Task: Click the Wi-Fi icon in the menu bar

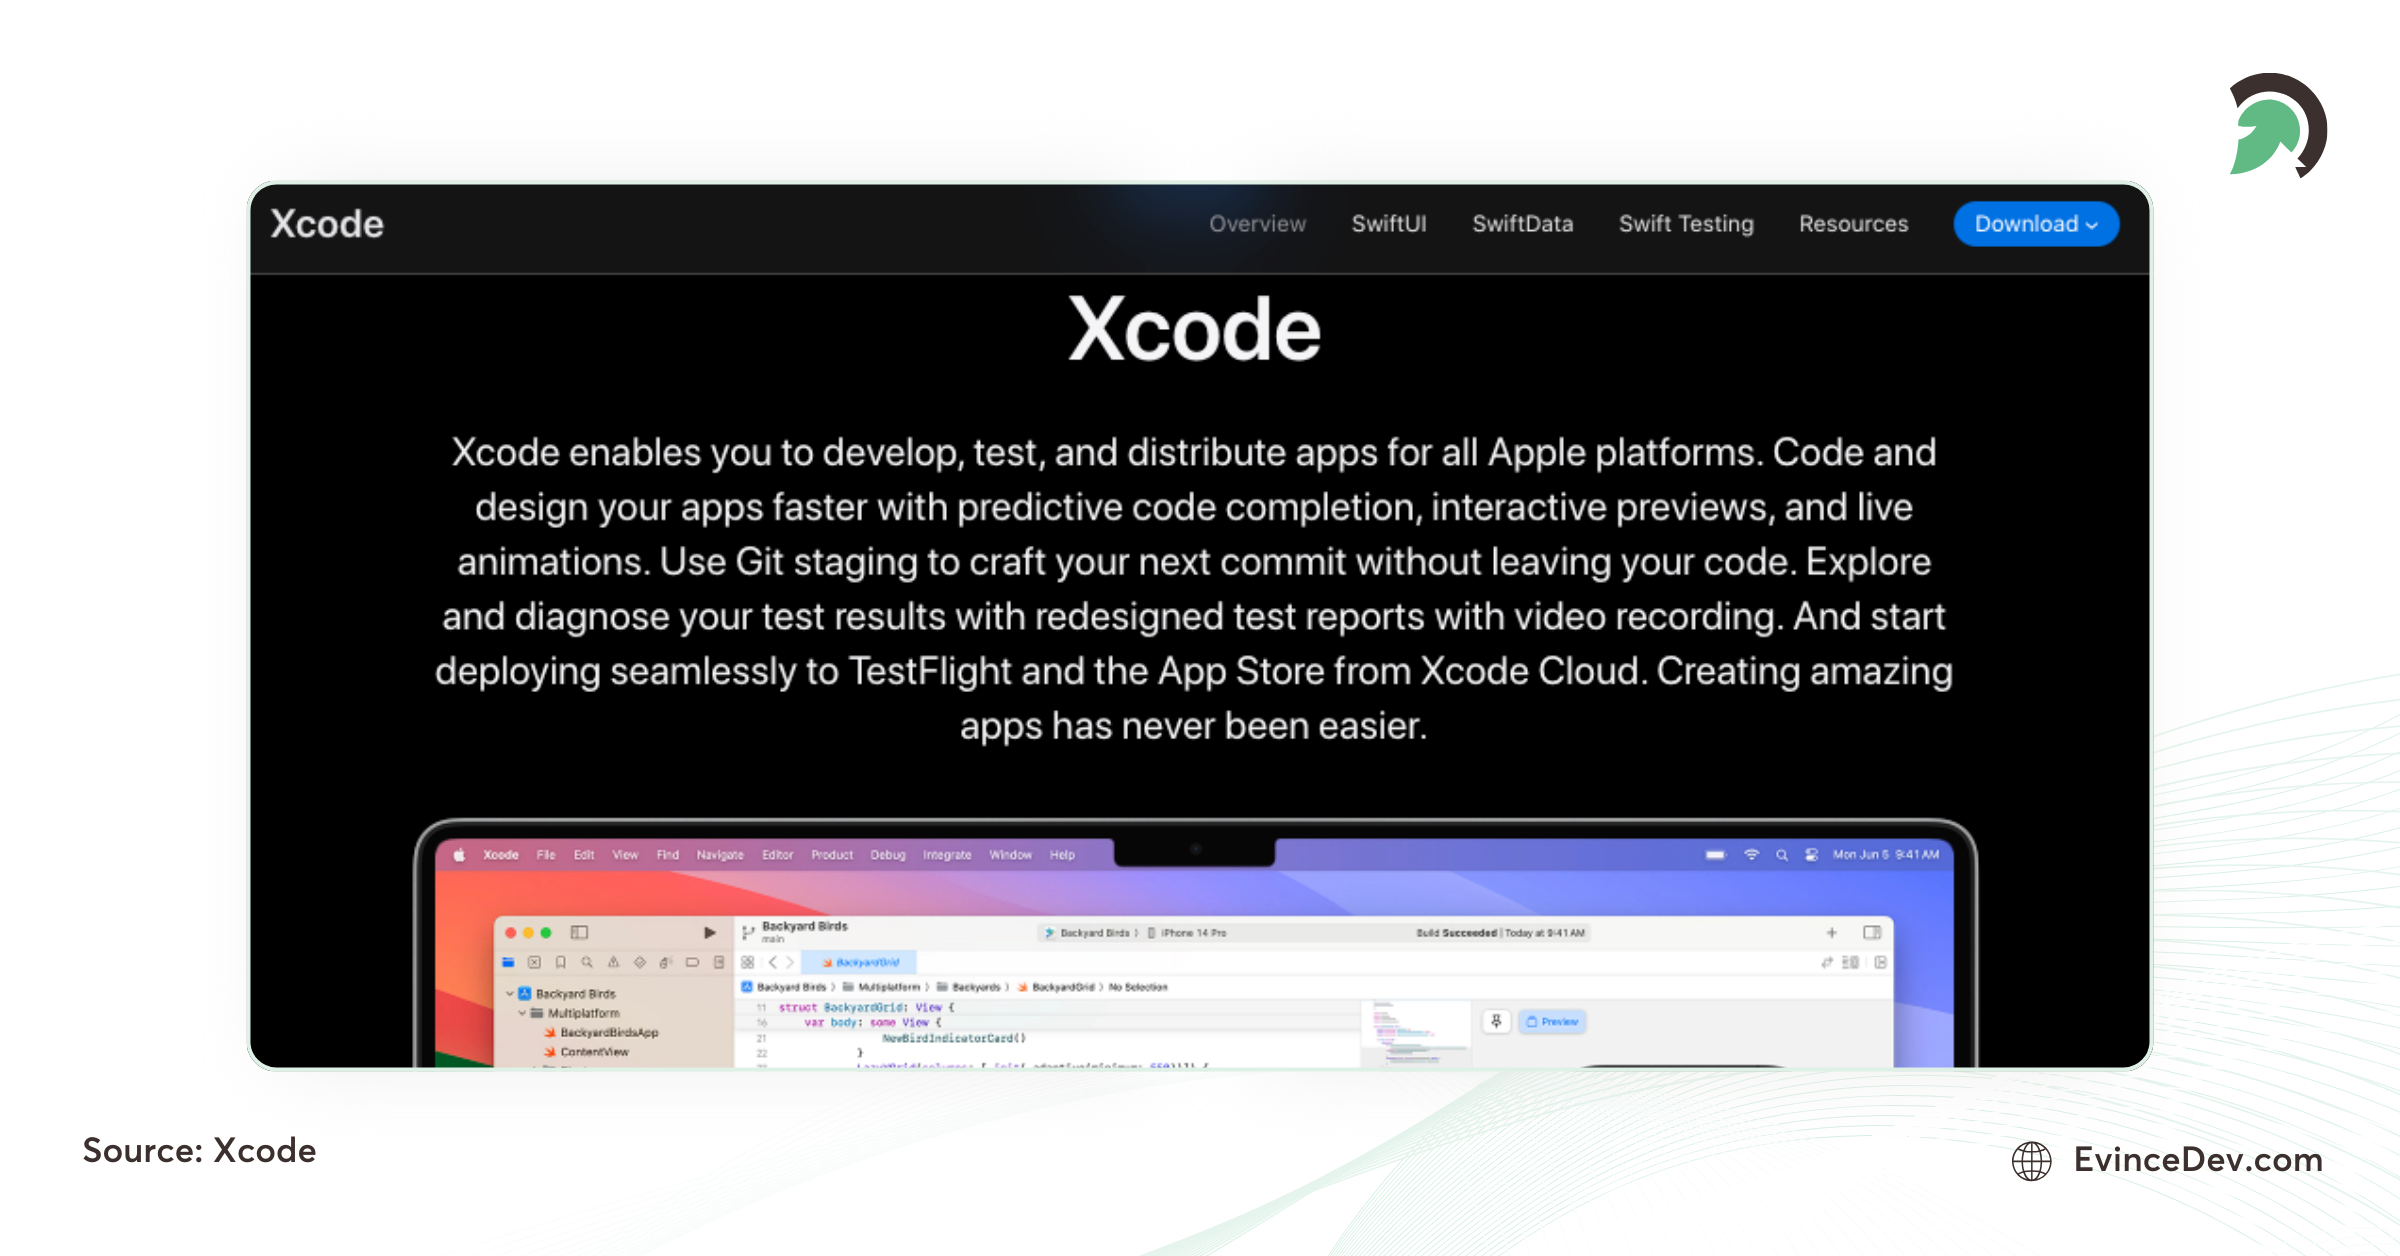Action: coord(1752,855)
